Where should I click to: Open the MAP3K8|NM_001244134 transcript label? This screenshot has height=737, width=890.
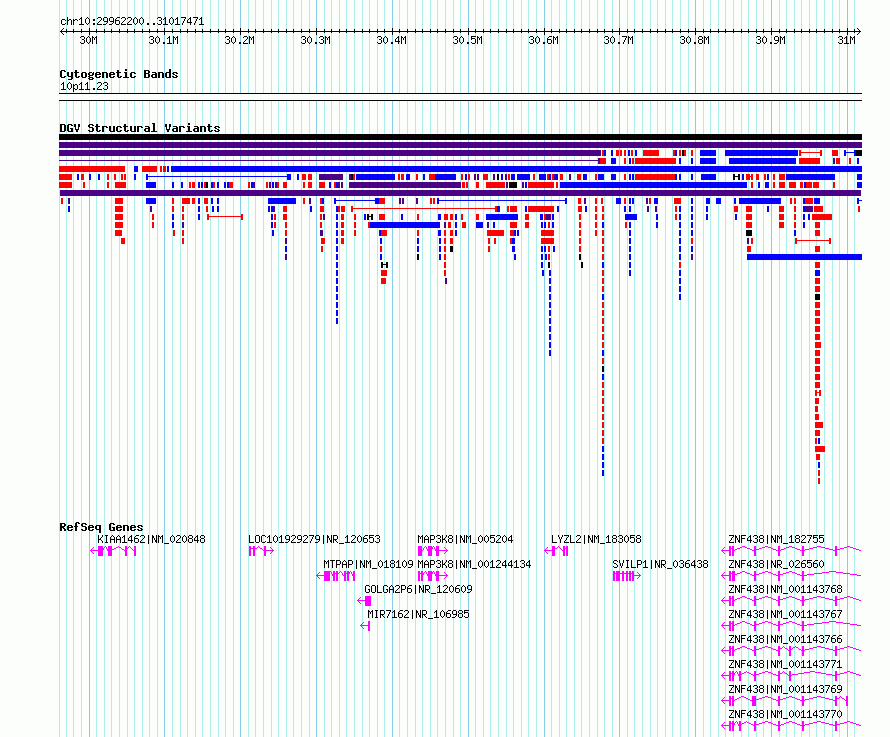pyautogui.click(x=475, y=564)
